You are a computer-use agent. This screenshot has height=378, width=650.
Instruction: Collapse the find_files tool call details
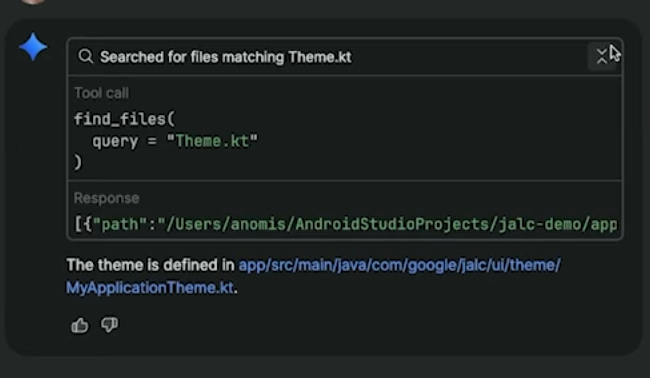(x=601, y=56)
